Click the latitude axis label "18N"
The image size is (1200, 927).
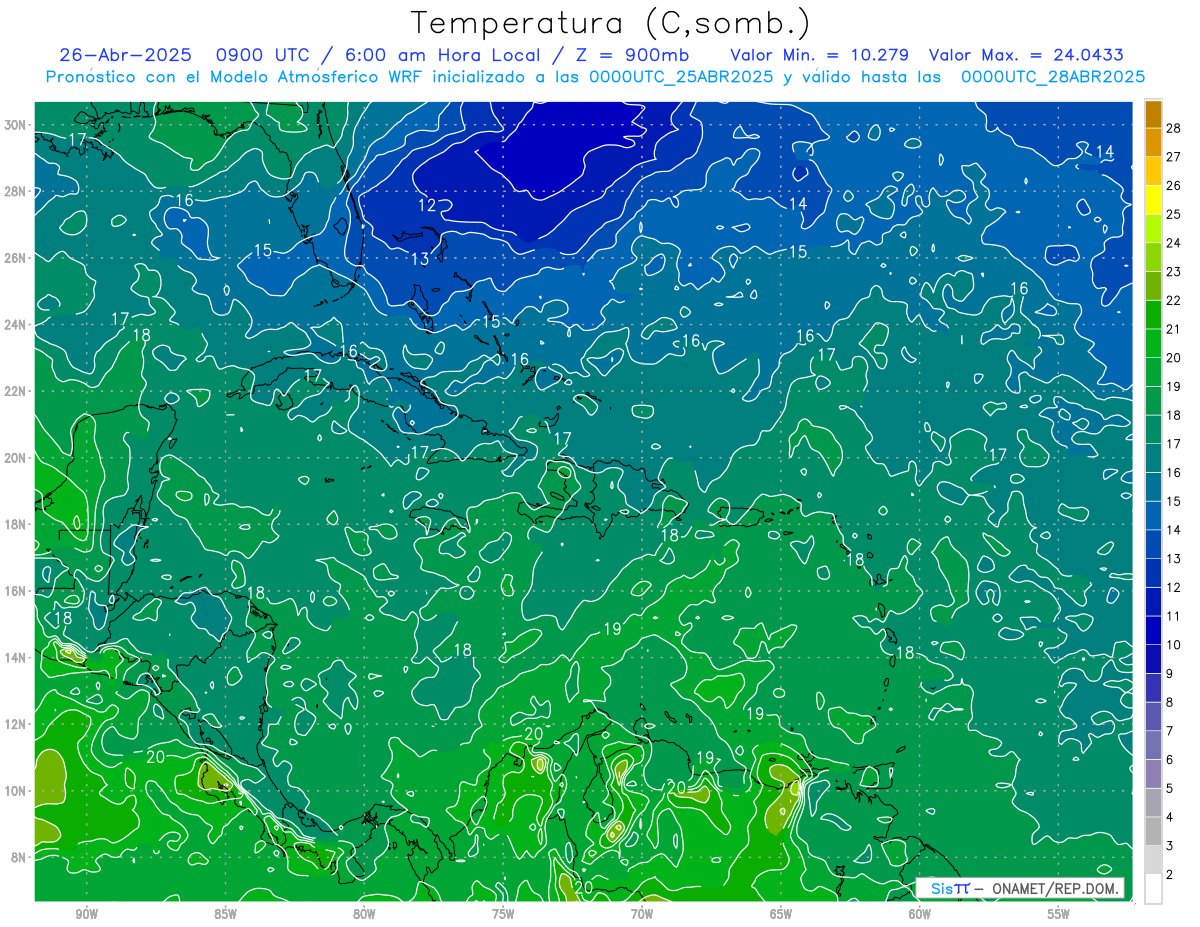click(x=17, y=524)
